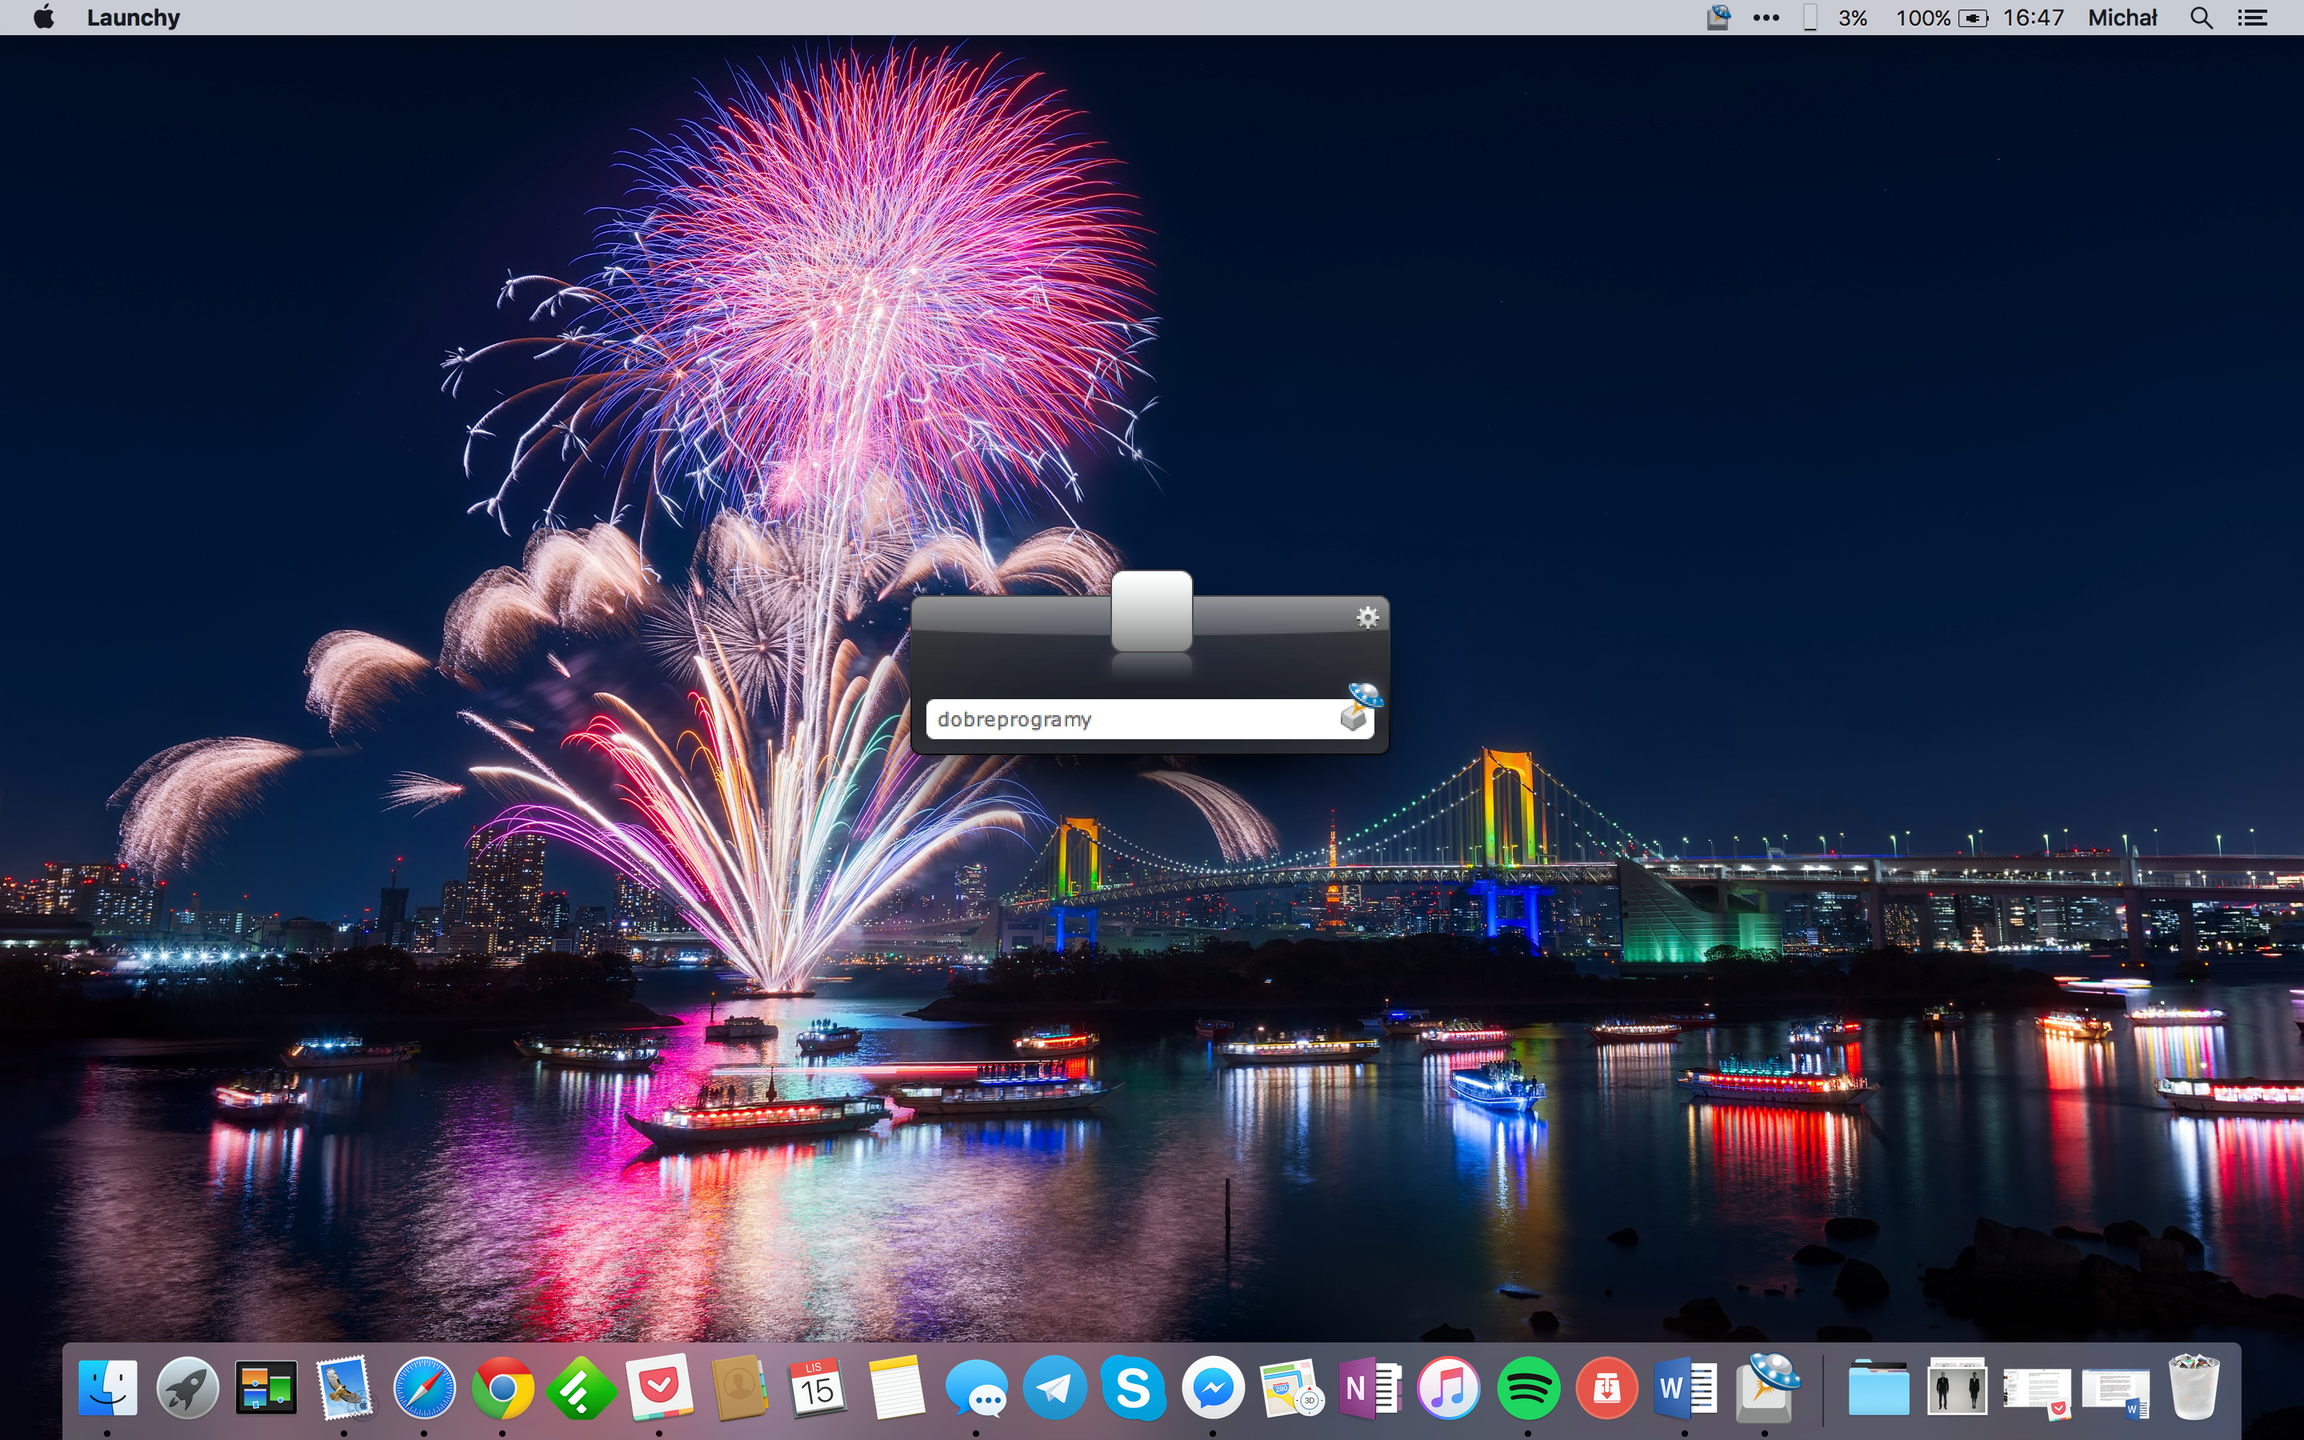Open the Apple menu

point(43,17)
